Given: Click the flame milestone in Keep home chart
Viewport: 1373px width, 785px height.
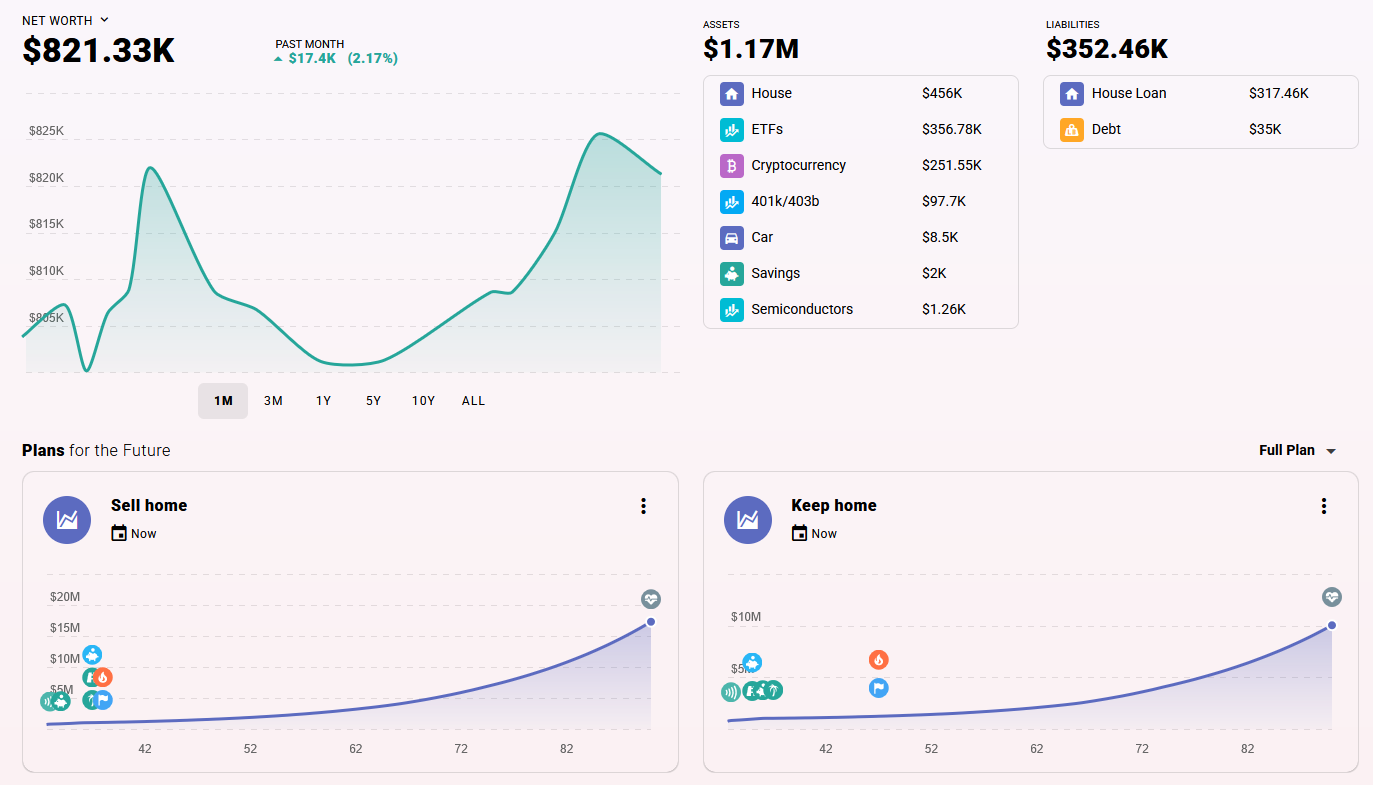Looking at the screenshot, I should [878, 660].
